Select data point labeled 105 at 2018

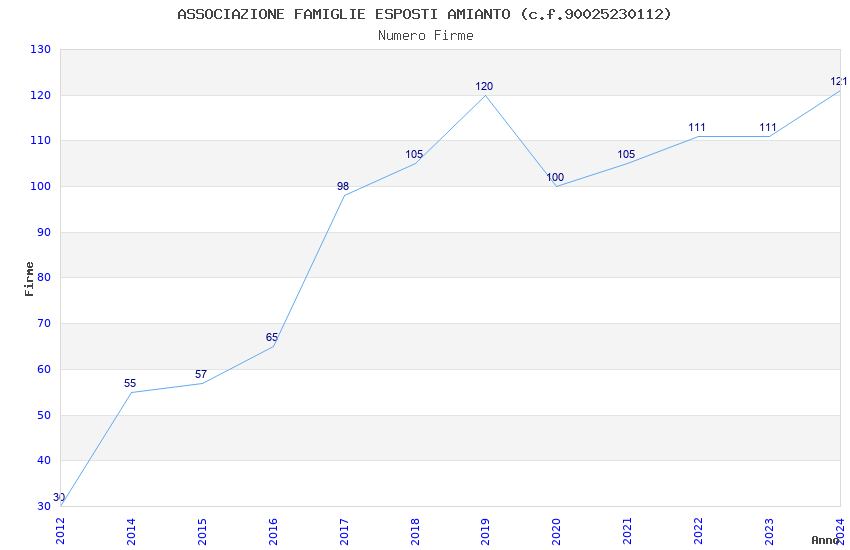point(414,154)
